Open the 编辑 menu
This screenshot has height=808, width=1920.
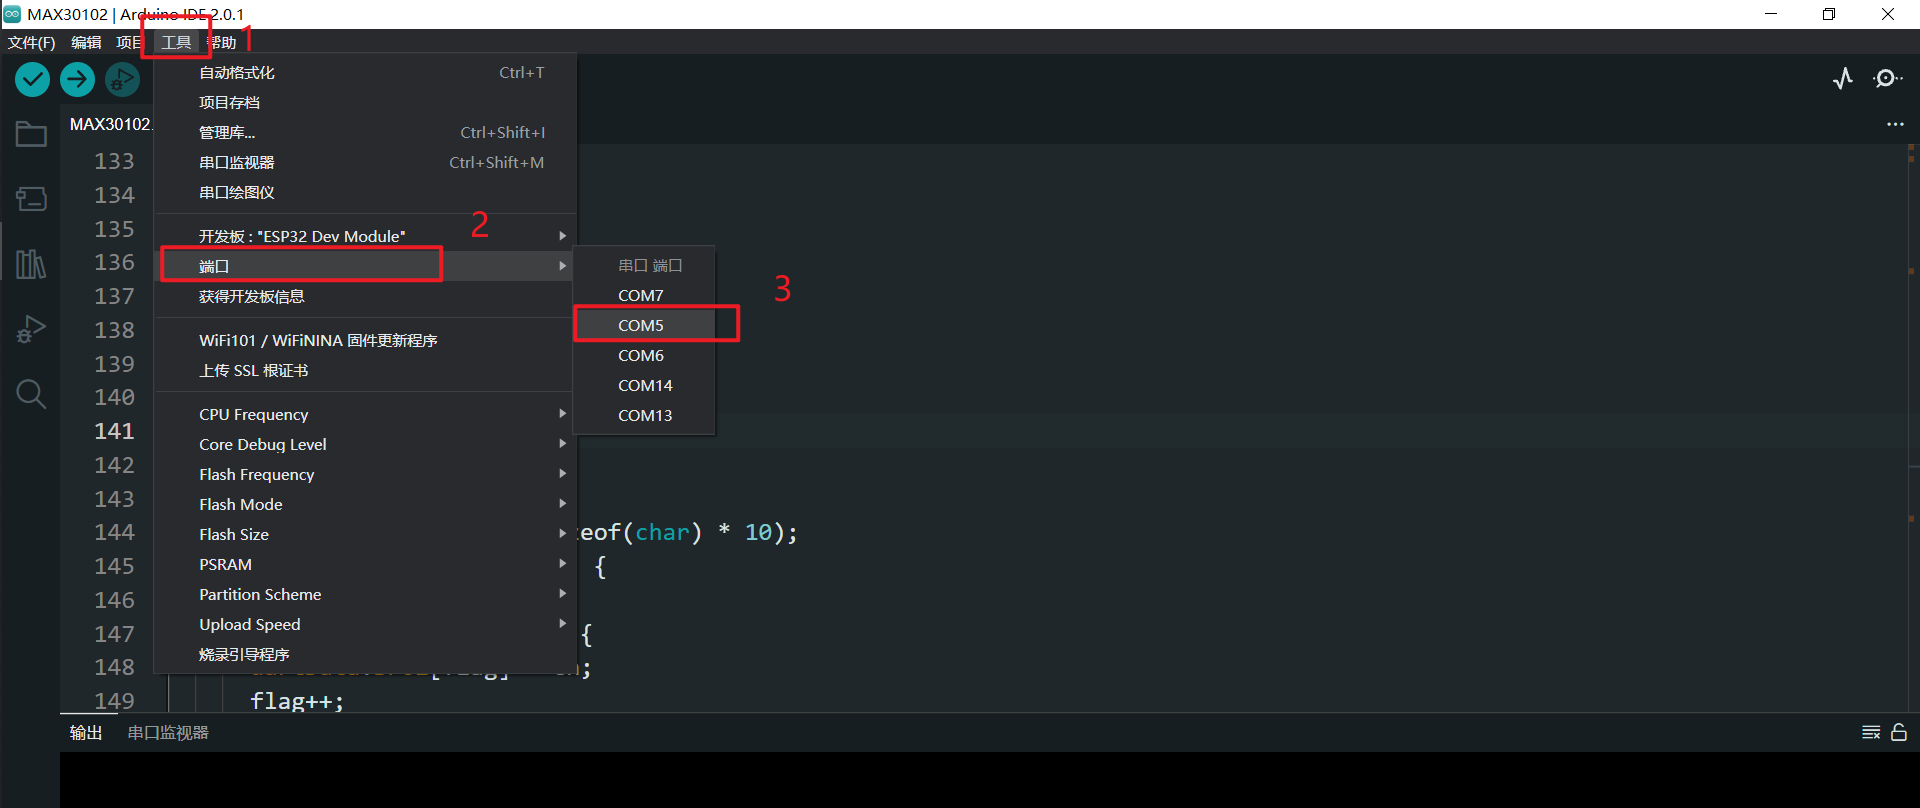coord(86,42)
